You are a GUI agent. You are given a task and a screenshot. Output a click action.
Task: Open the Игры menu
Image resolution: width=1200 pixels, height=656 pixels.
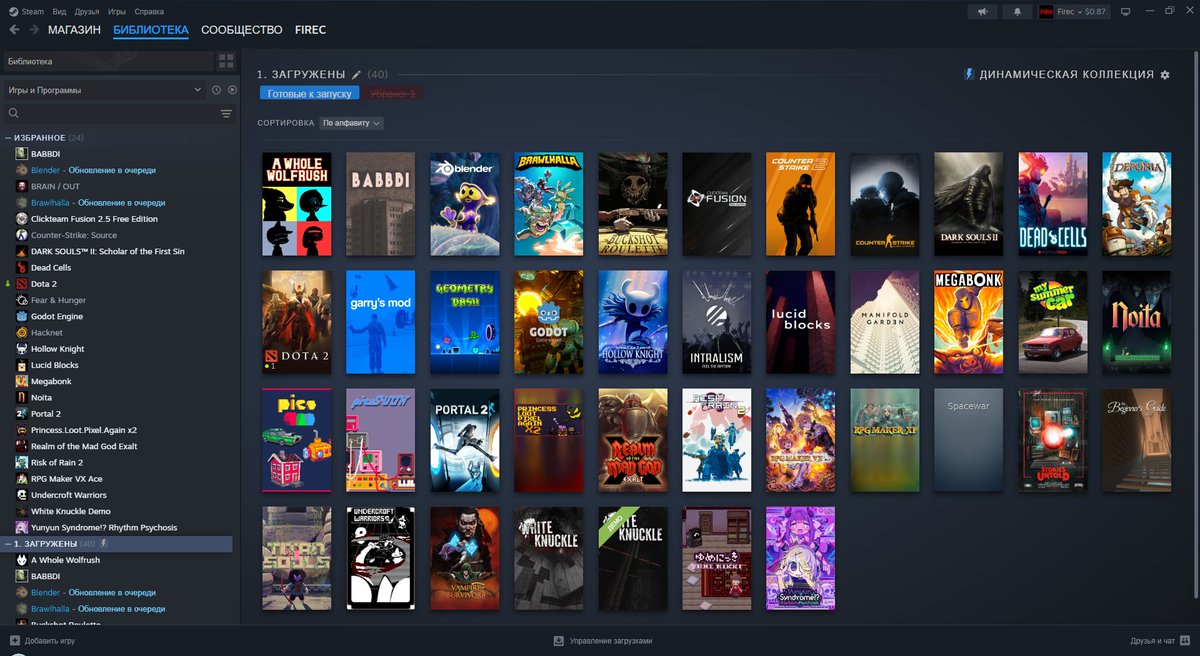pos(117,10)
